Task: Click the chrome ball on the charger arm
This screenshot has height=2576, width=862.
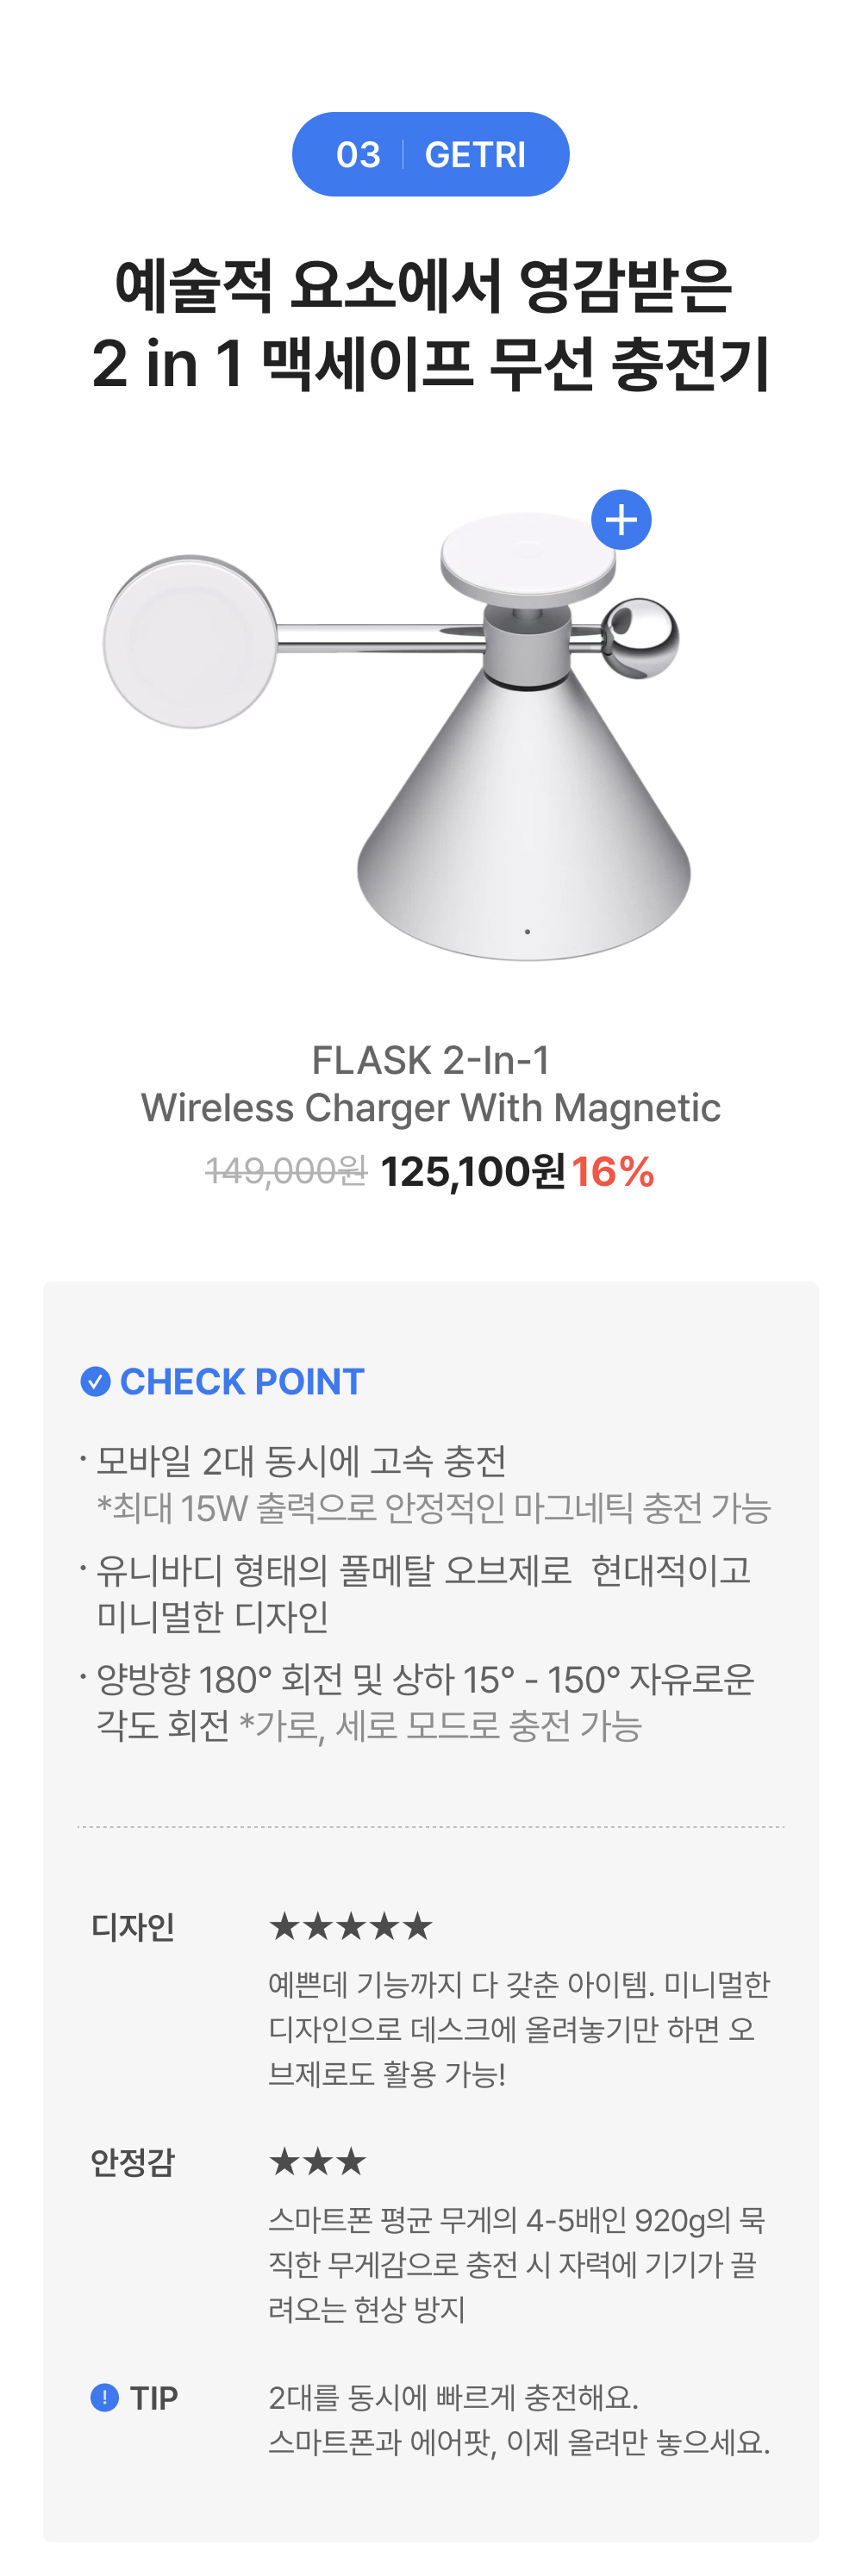Action: [641, 637]
